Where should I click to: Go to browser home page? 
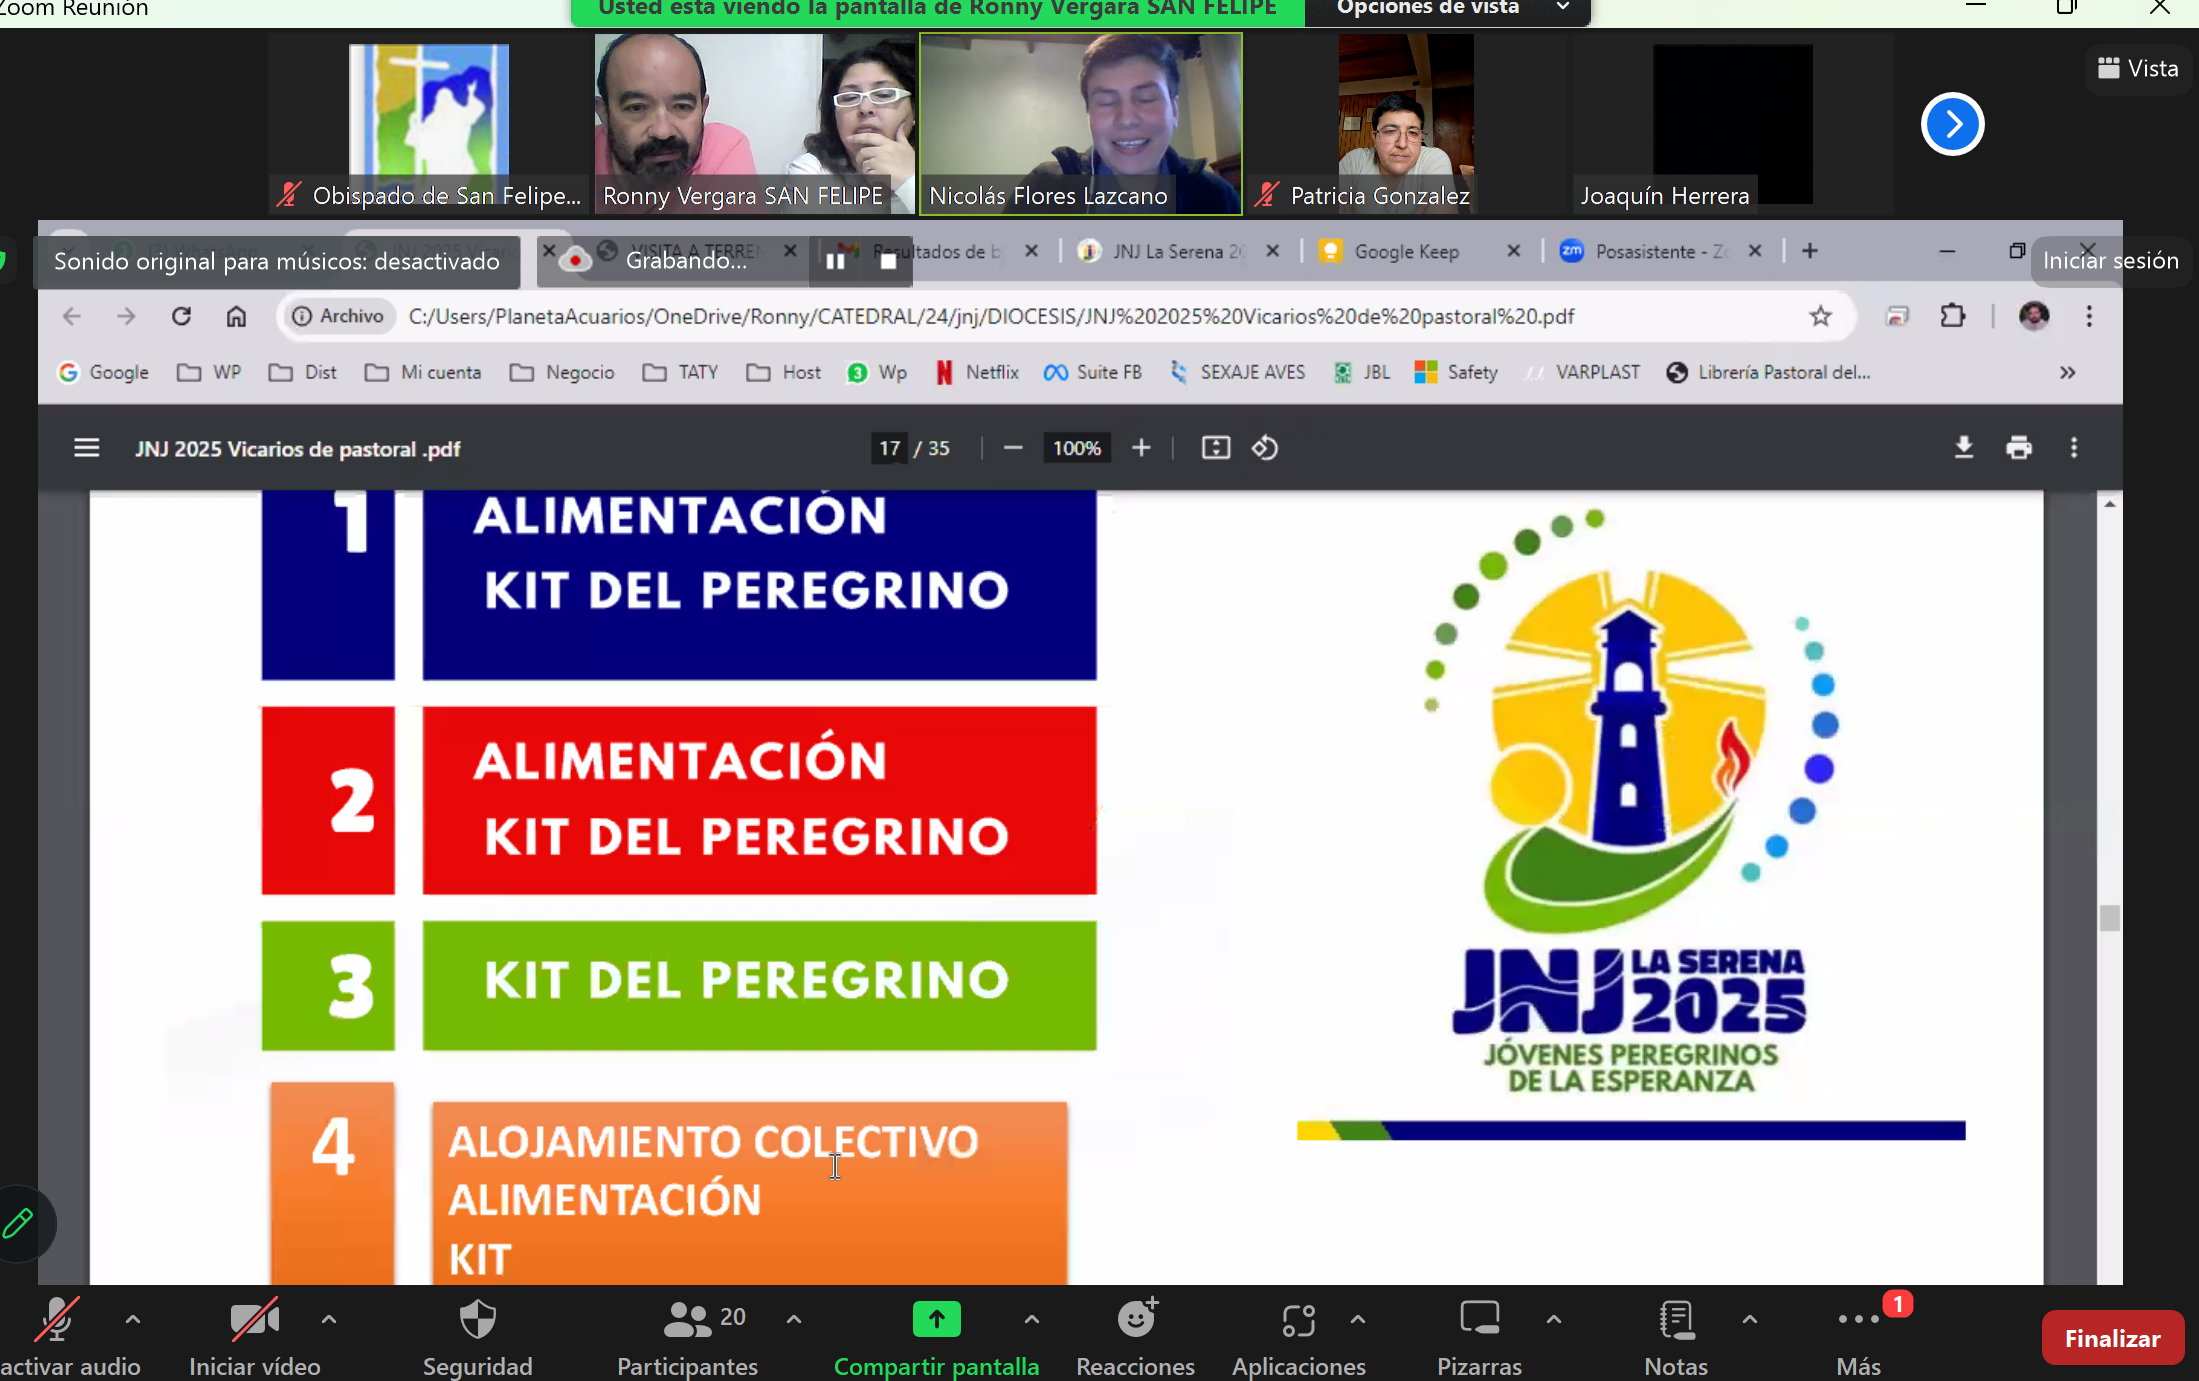(x=236, y=316)
